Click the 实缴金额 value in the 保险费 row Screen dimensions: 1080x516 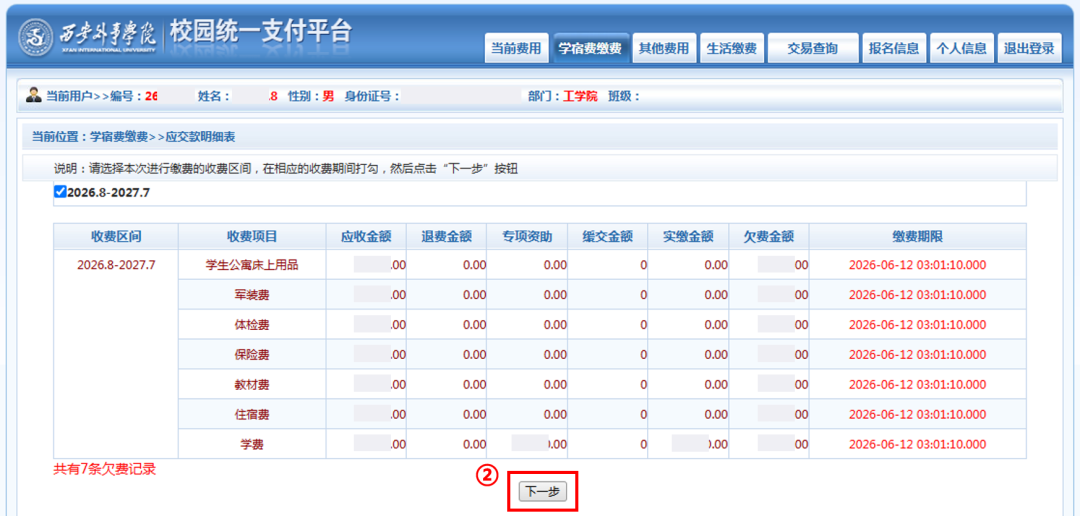coord(716,355)
